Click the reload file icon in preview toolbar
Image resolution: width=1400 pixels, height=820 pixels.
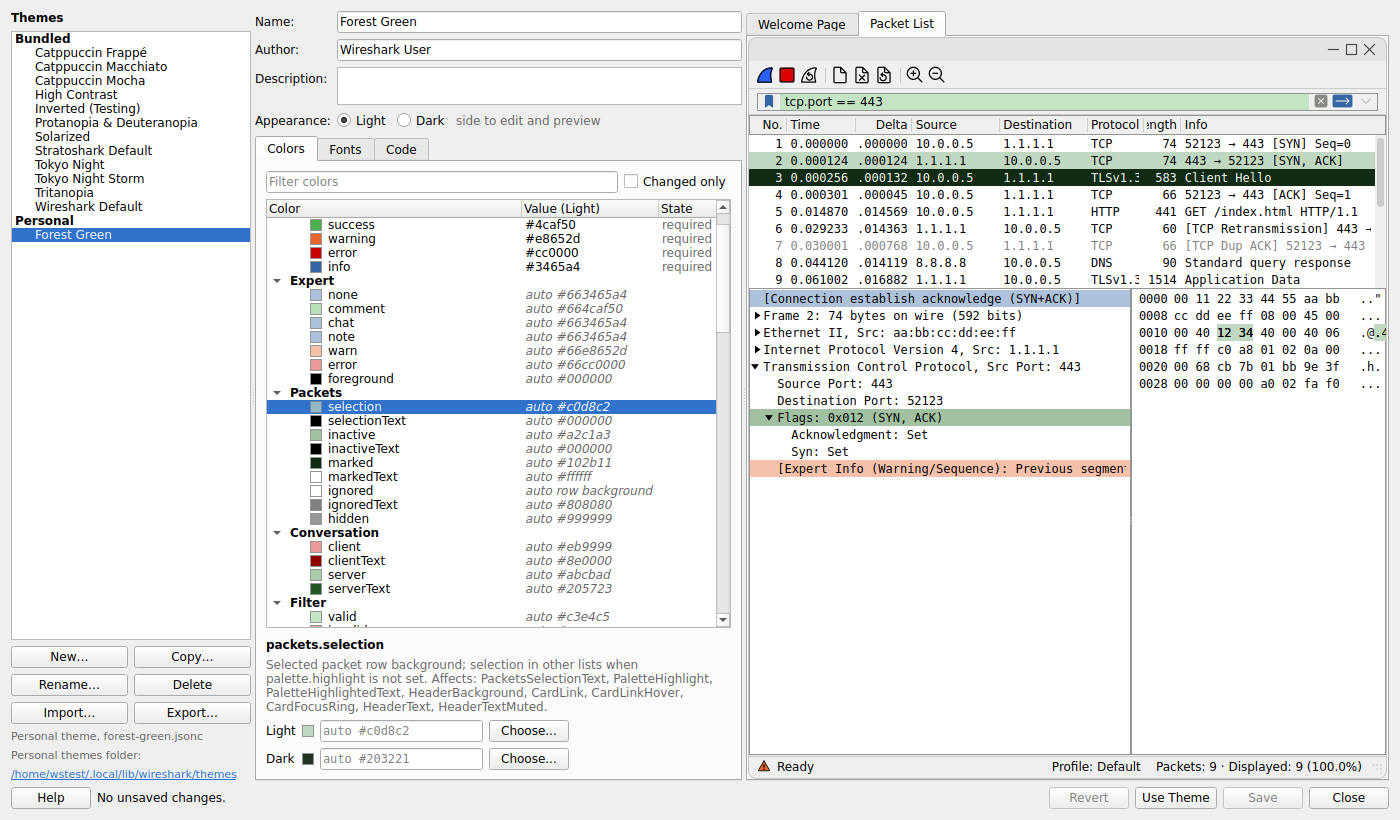(884, 75)
